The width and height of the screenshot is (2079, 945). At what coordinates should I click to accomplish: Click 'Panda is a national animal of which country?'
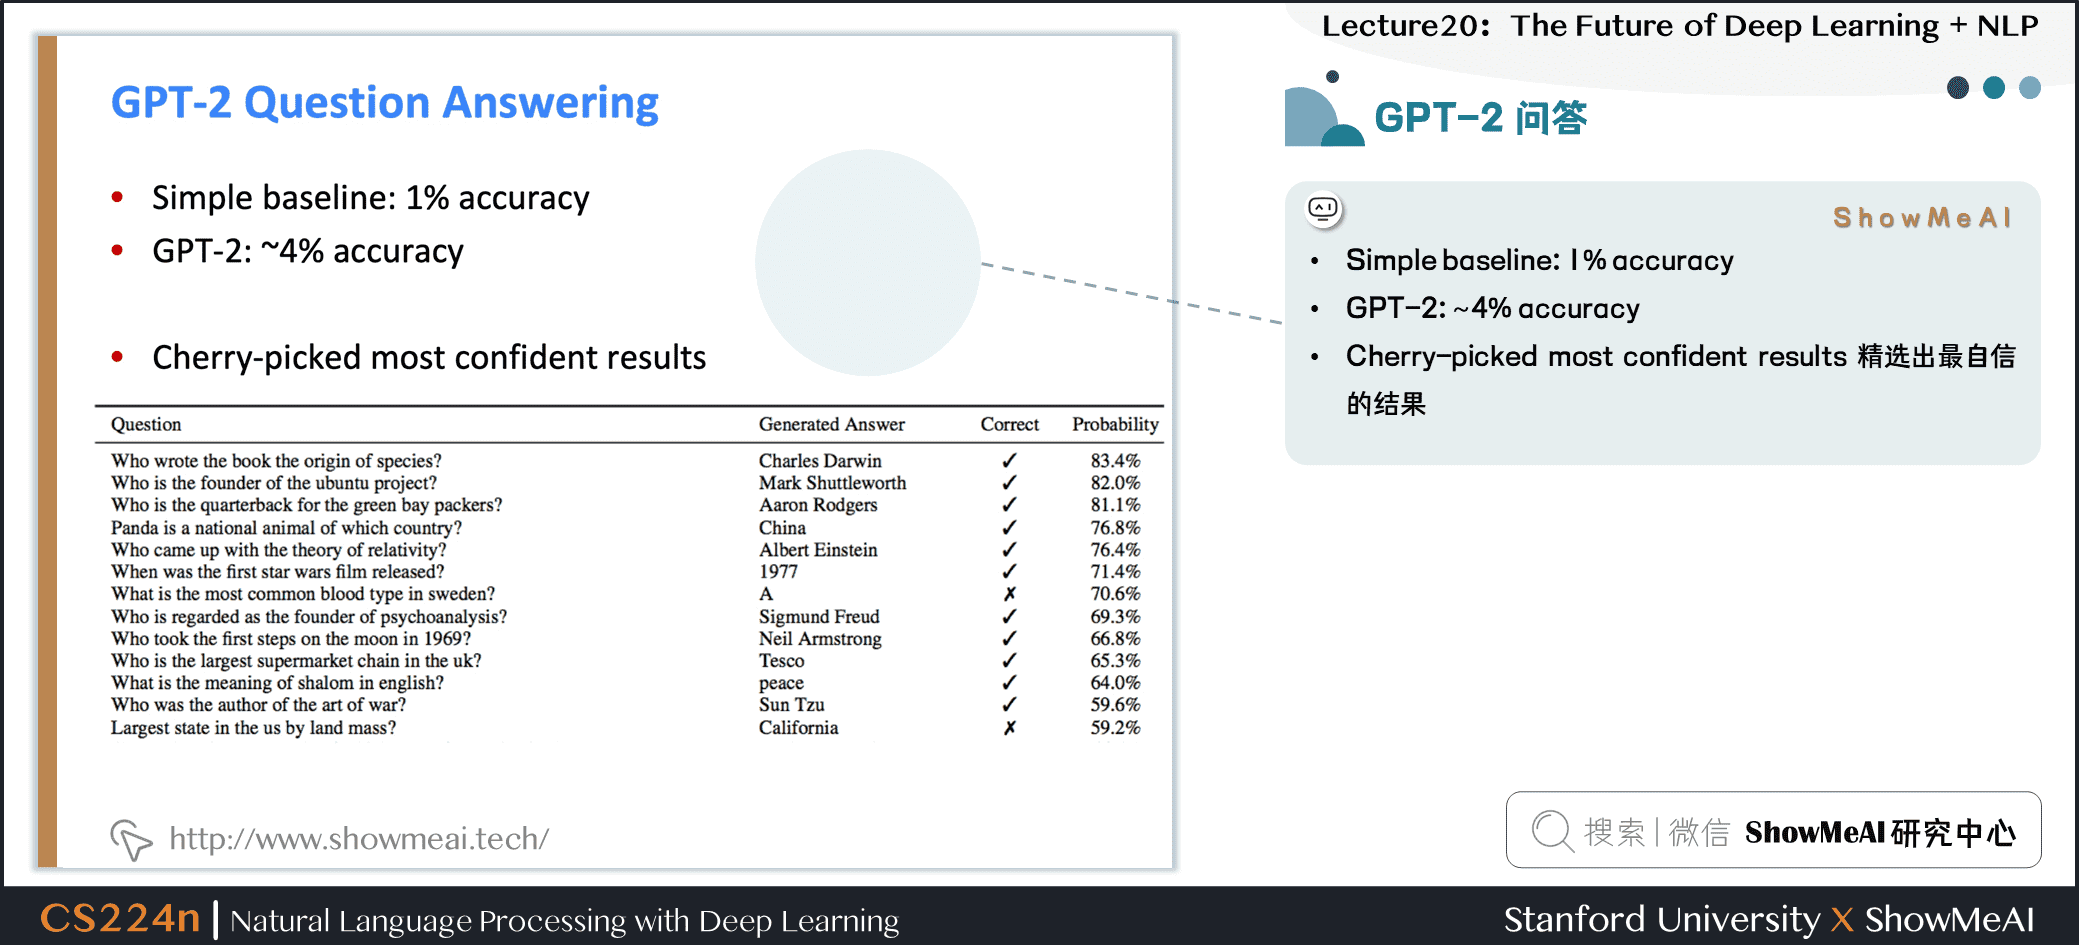(x=286, y=528)
